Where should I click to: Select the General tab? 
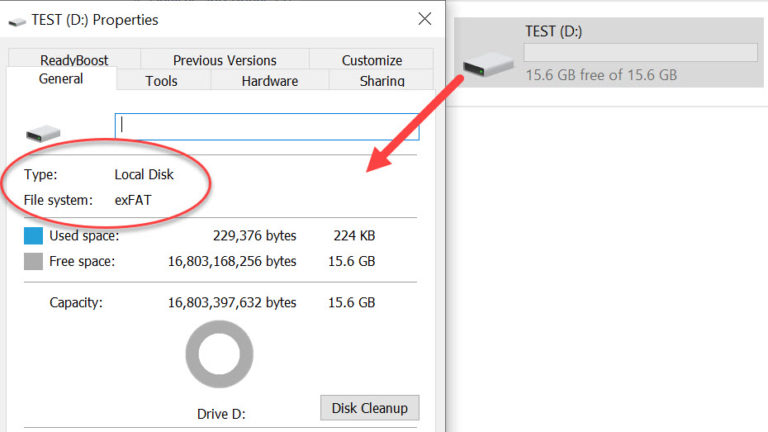(x=61, y=80)
